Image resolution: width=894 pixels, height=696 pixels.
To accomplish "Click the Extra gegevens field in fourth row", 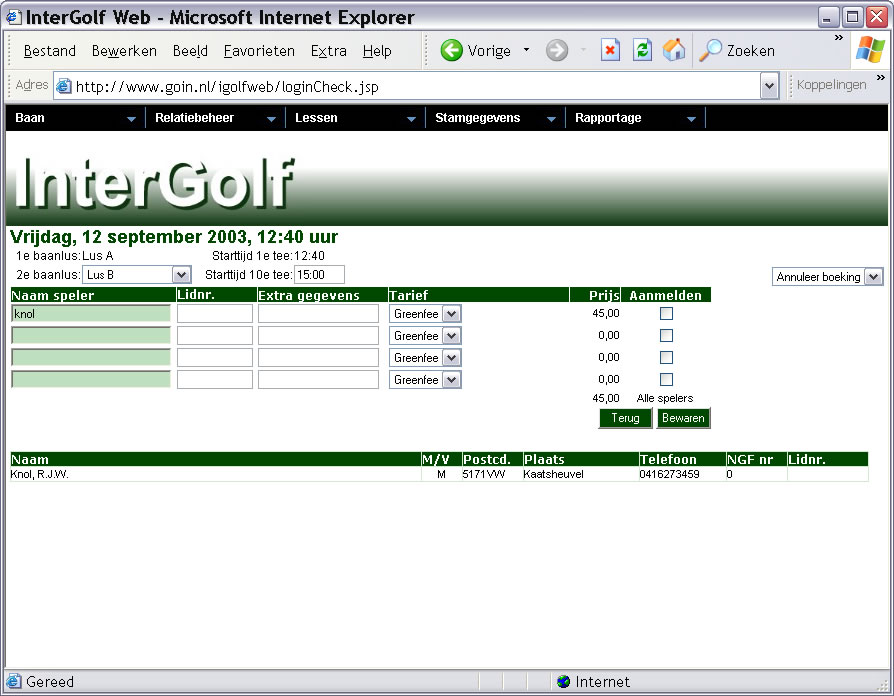I will (x=318, y=380).
